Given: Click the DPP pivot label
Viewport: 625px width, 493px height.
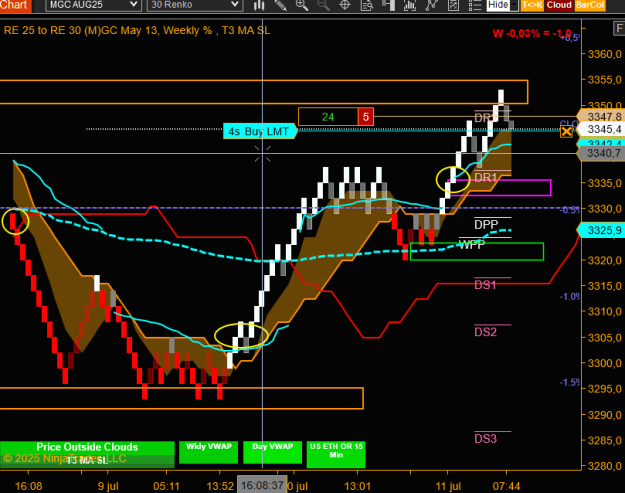Looking at the screenshot, I should click(x=486, y=225).
